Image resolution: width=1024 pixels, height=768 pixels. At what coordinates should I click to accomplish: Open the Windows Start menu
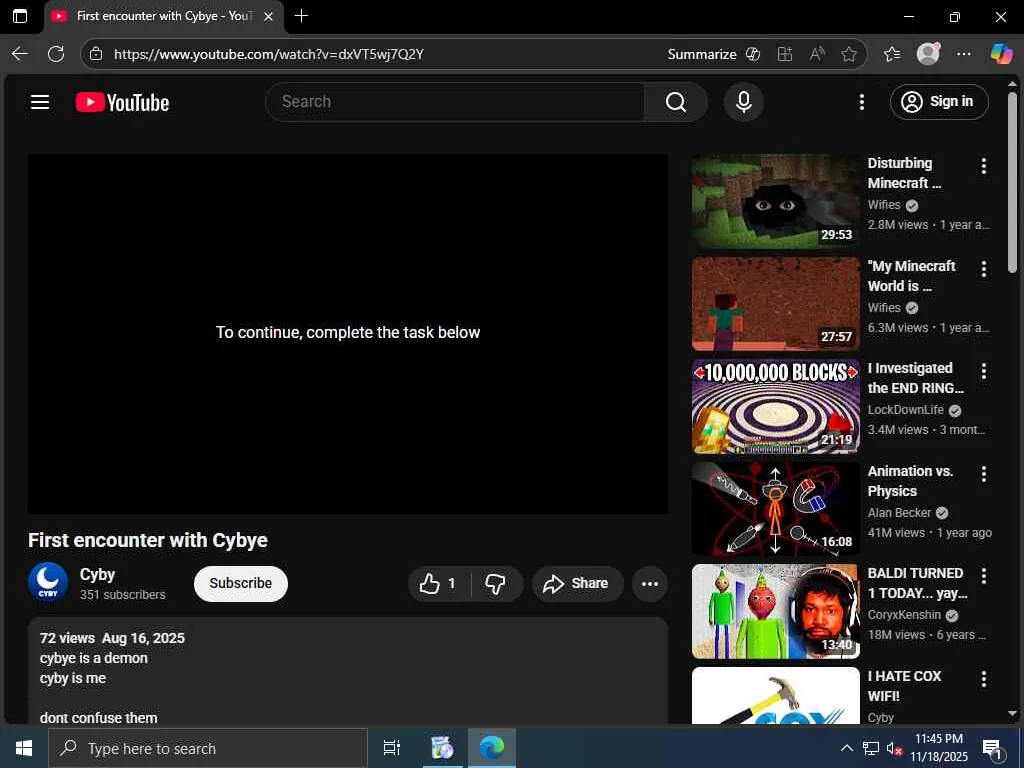[x=24, y=748]
